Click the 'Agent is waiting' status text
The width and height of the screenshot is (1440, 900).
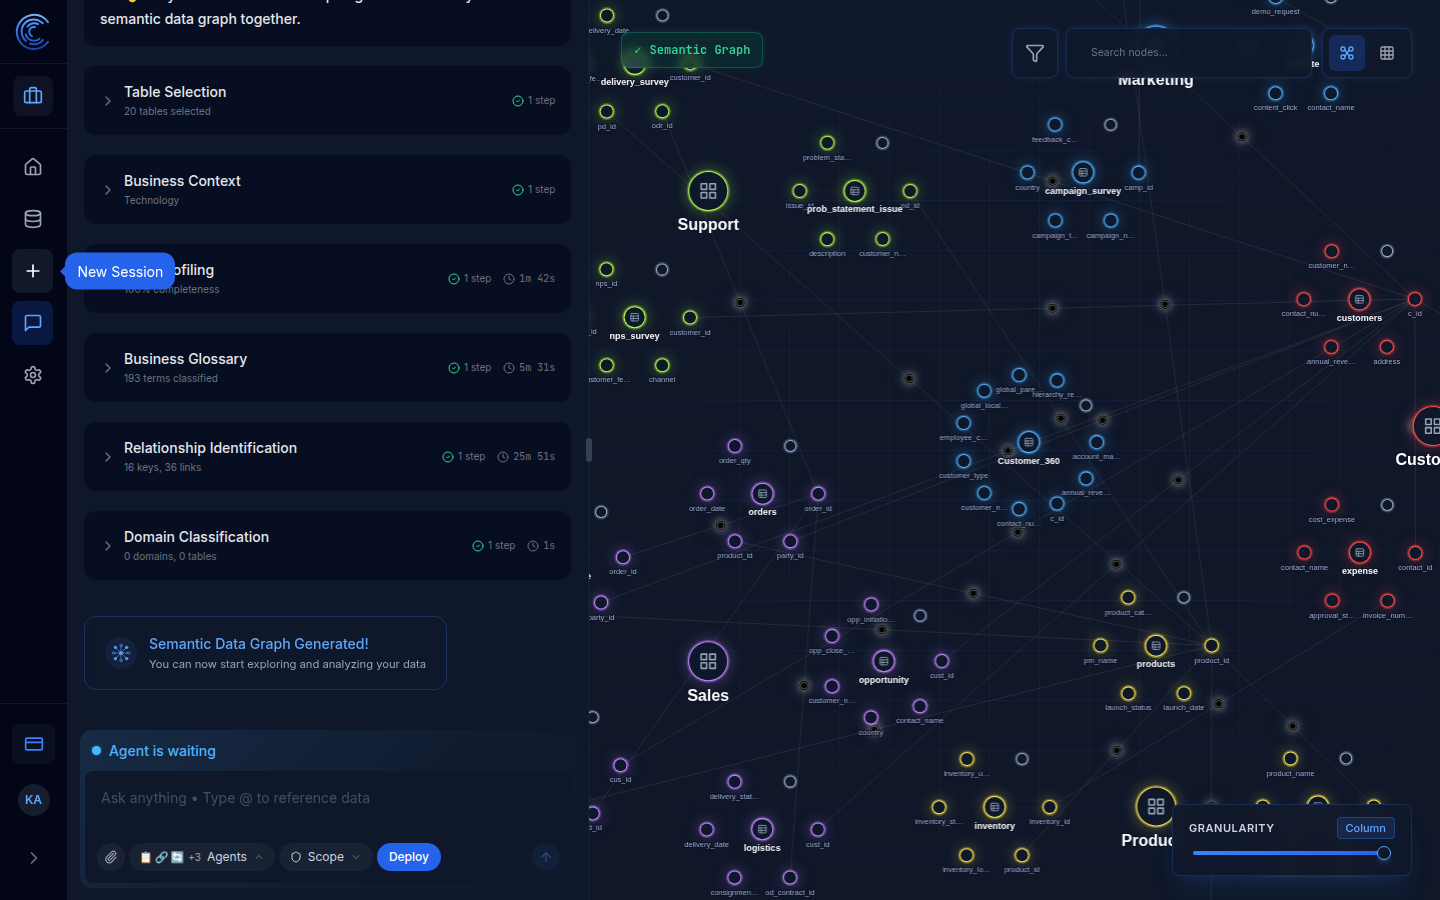pyautogui.click(x=162, y=751)
